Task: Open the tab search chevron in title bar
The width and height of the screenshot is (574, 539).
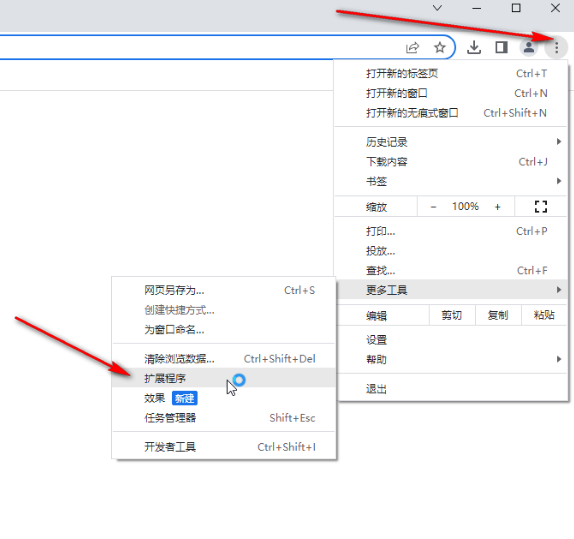Action: 437,8
